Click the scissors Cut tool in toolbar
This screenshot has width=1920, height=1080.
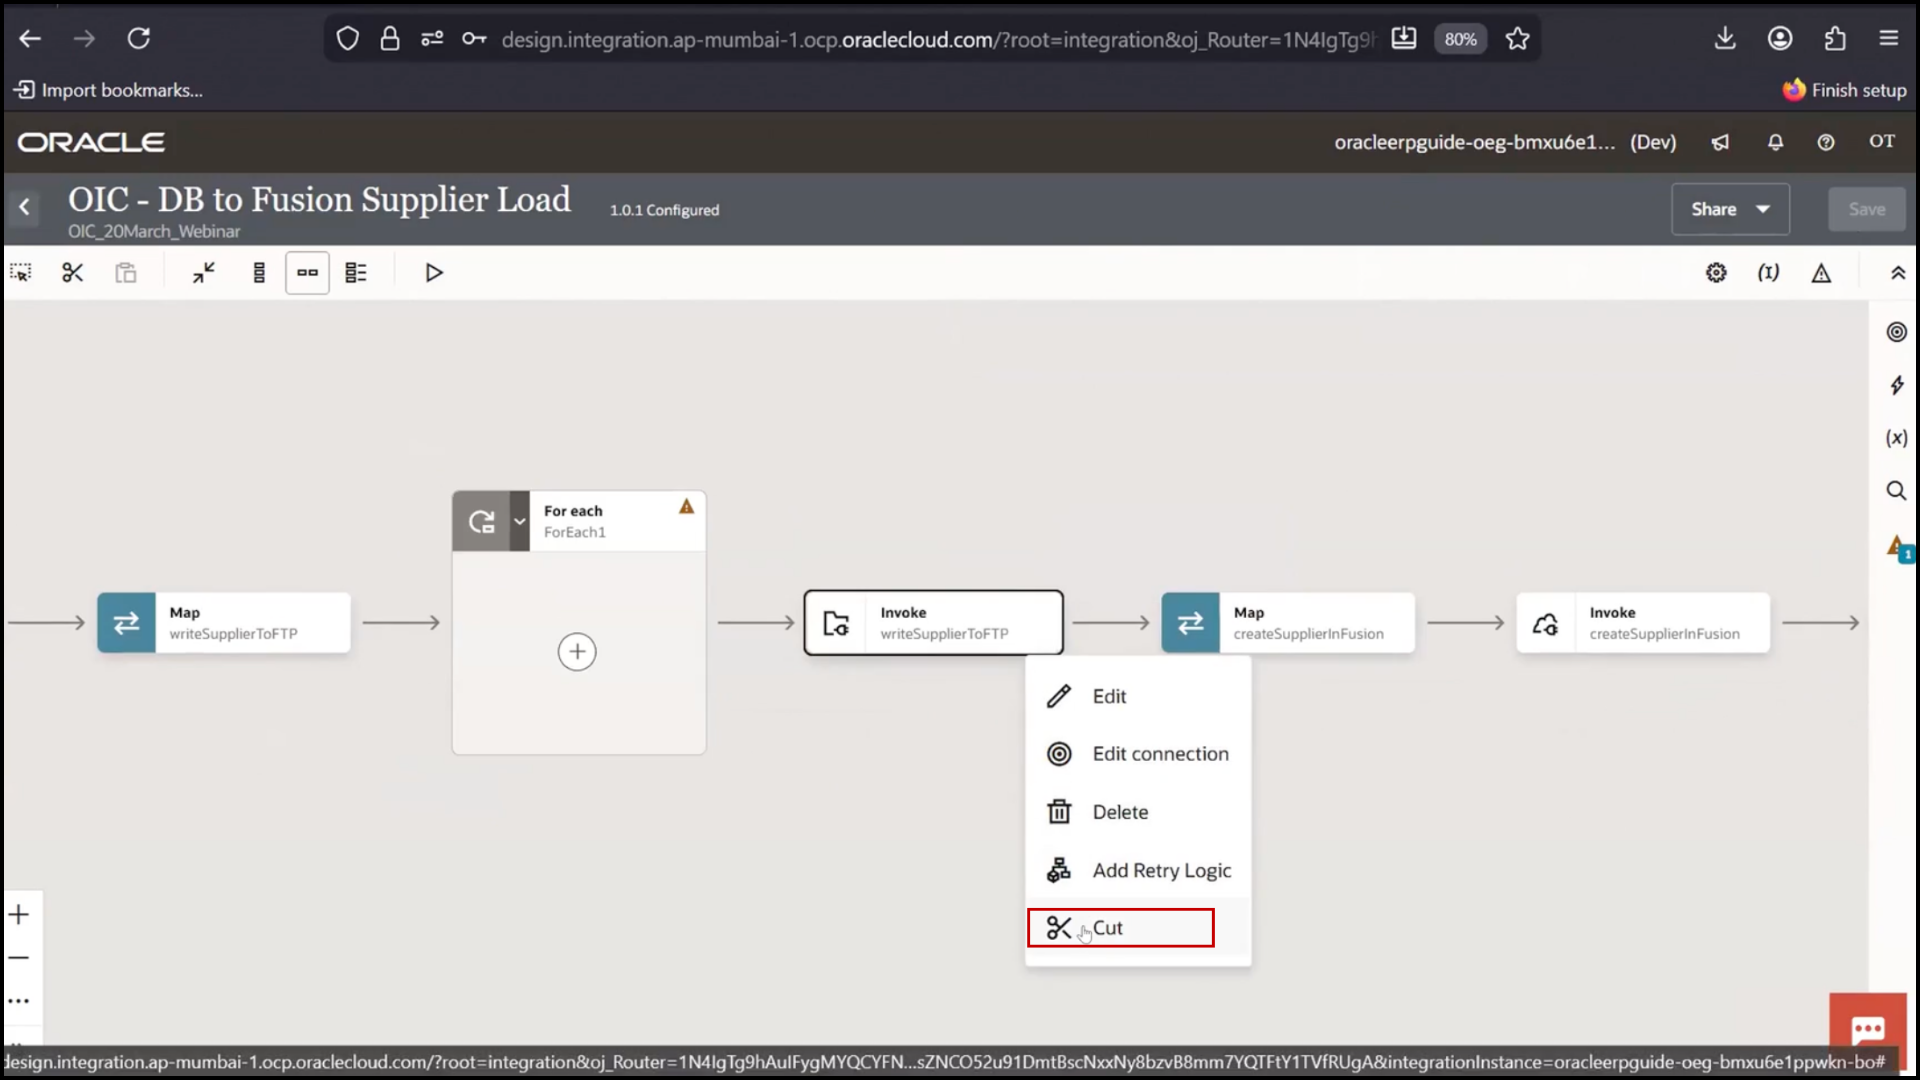[73, 273]
